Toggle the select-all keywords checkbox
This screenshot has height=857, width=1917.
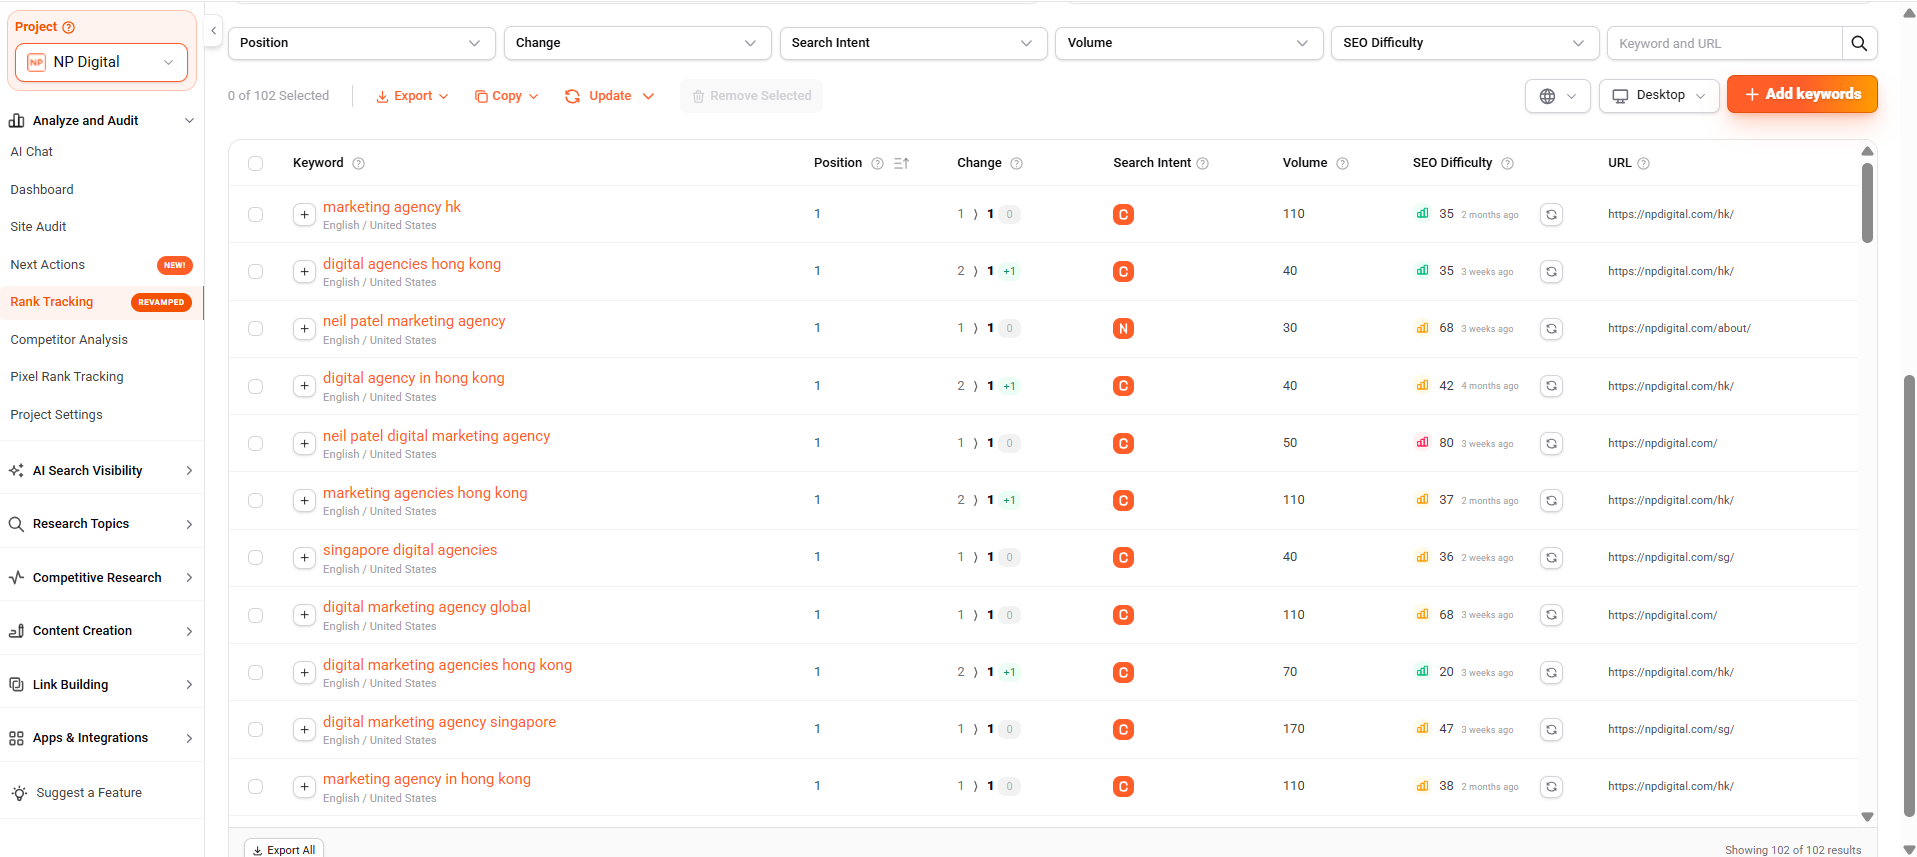(256, 164)
